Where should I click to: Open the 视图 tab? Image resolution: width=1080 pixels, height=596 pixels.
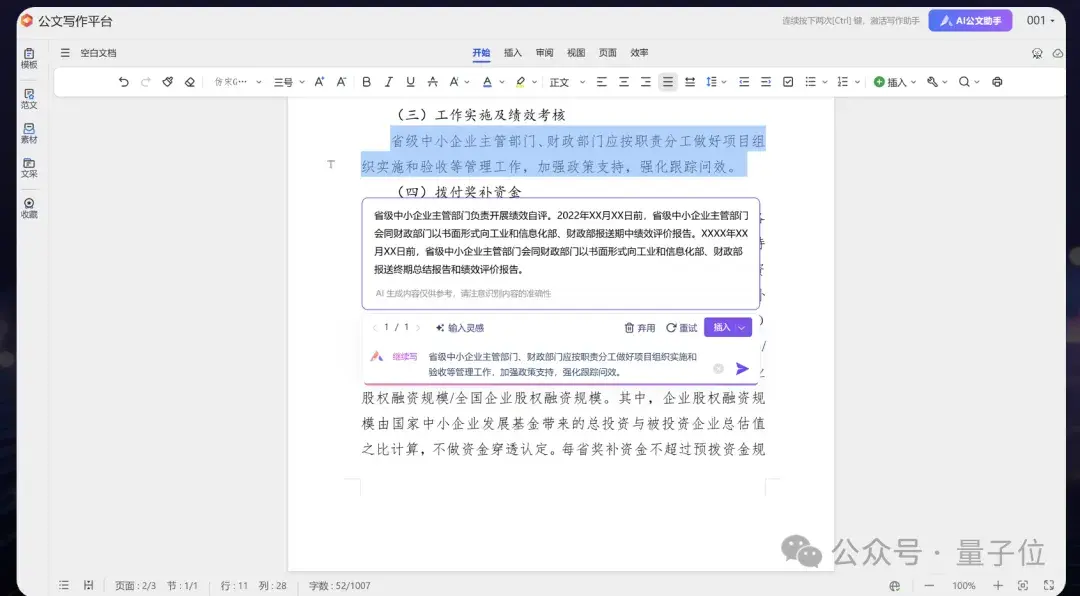[576, 53]
